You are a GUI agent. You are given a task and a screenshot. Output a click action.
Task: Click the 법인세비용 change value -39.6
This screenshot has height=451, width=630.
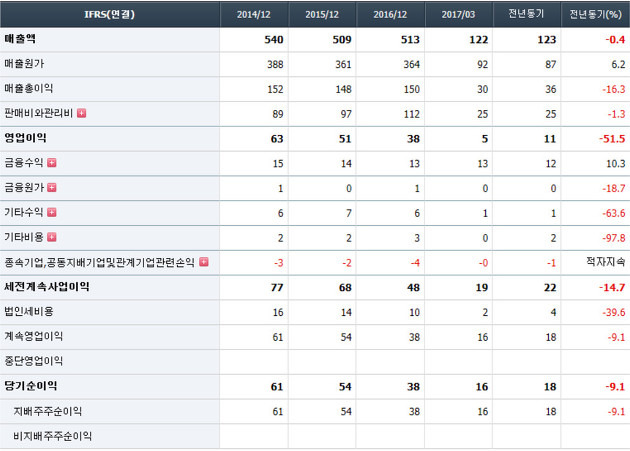point(614,313)
